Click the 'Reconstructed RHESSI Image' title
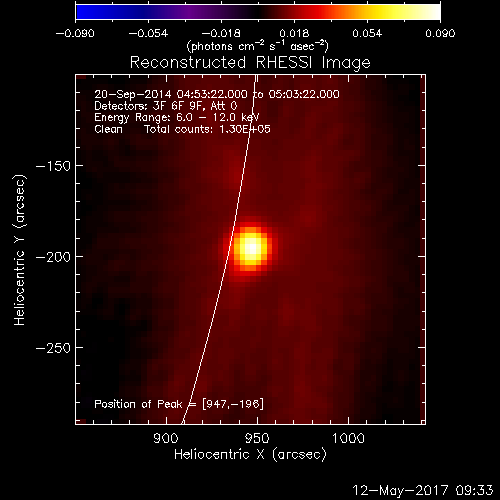 point(250,62)
